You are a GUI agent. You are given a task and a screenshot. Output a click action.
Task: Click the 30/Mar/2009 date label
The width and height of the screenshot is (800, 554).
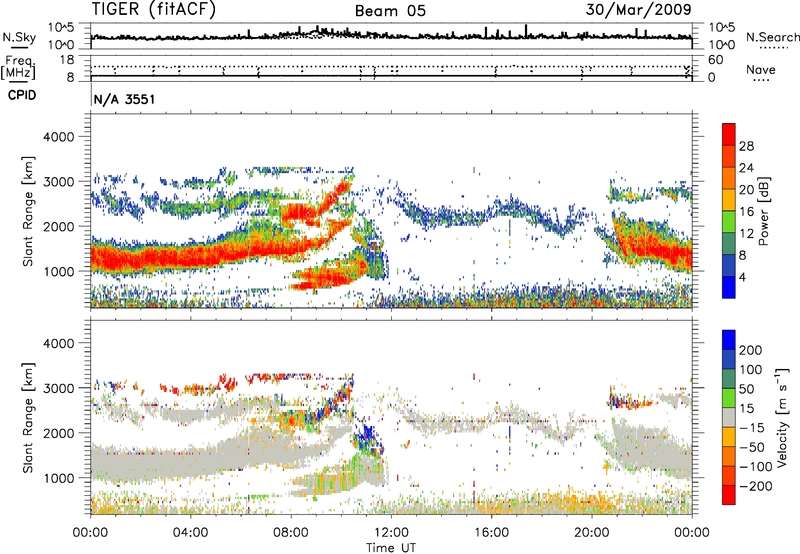pyautogui.click(x=638, y=10)
